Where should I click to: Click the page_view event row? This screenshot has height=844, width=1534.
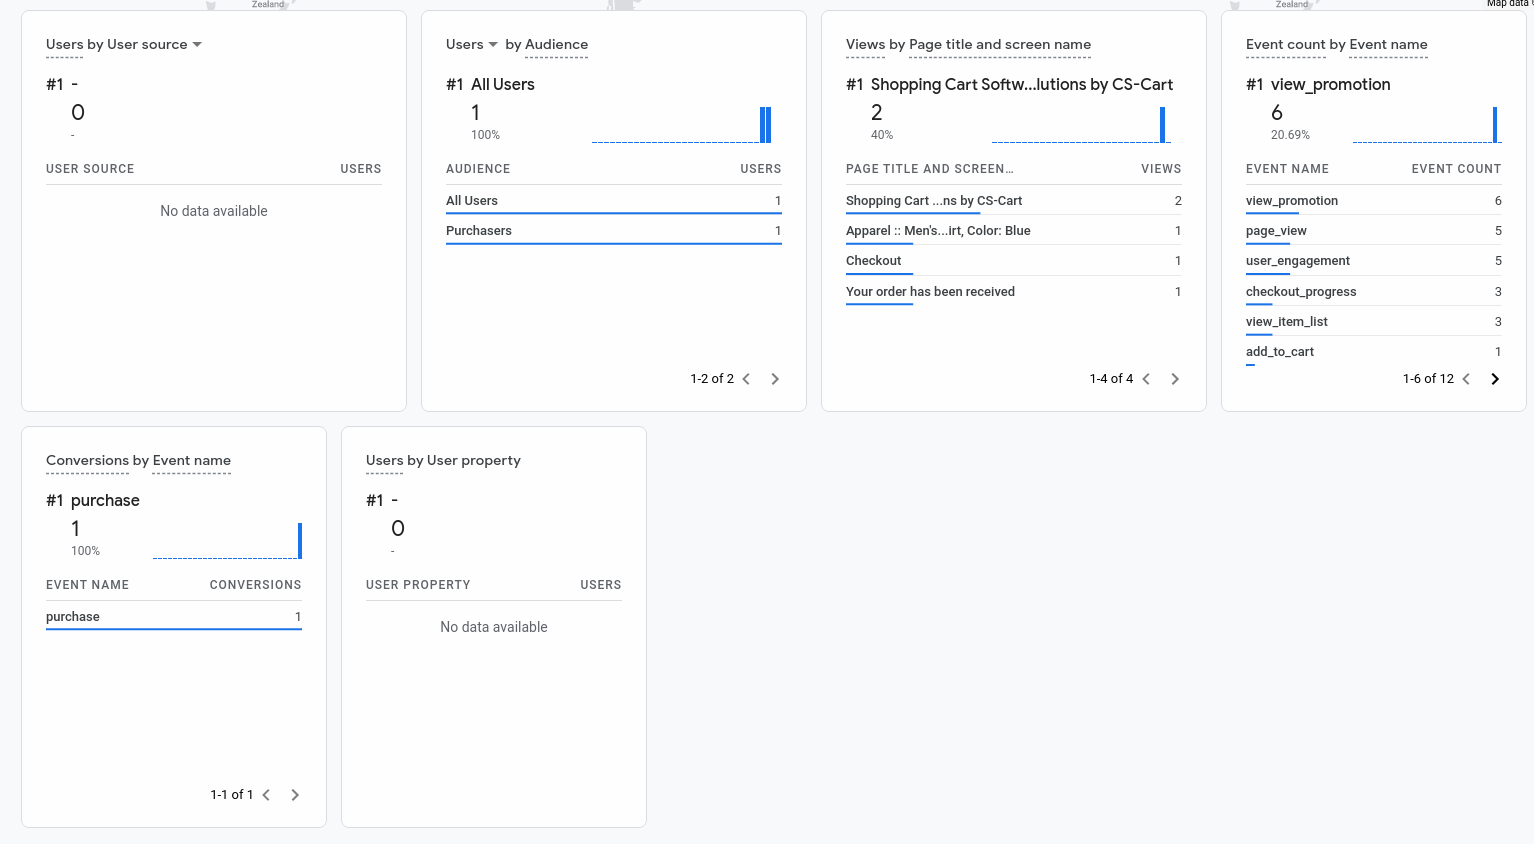click(1374, 231)
